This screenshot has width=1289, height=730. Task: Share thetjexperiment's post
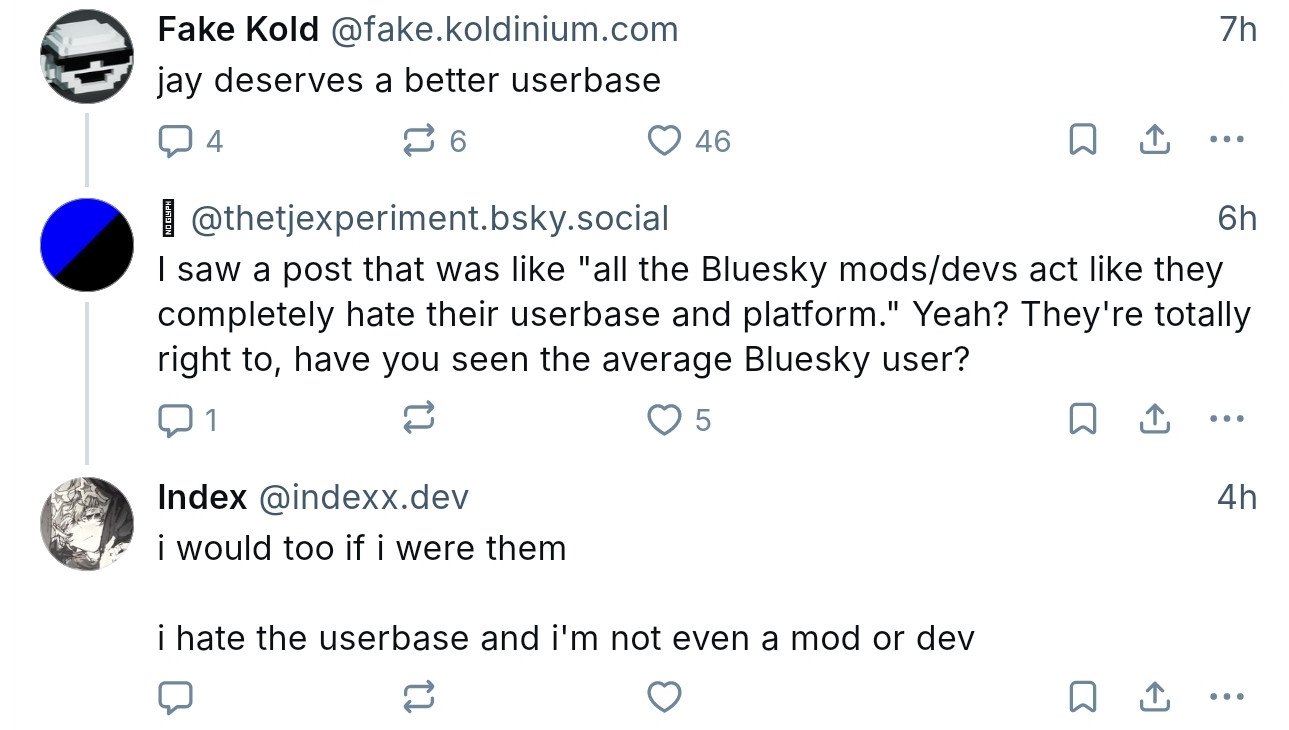(x=1154, y=420)
